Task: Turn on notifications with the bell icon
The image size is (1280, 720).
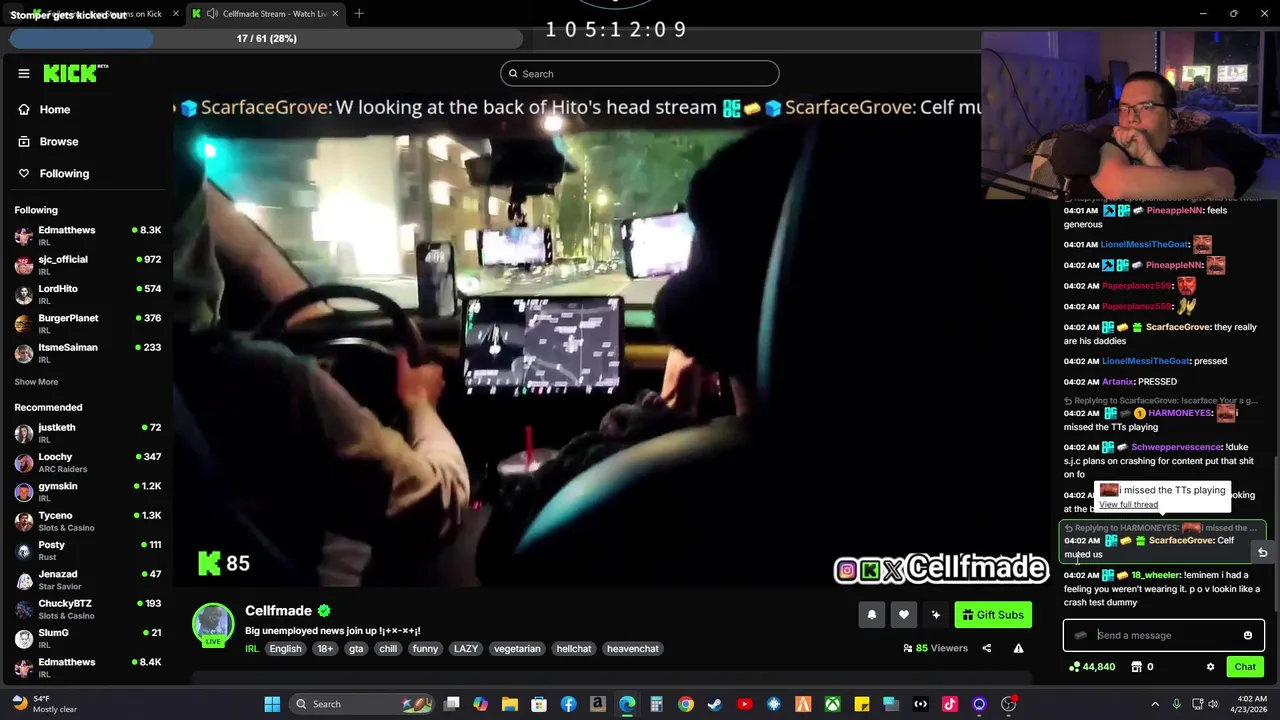Action: tap(871, 615)
